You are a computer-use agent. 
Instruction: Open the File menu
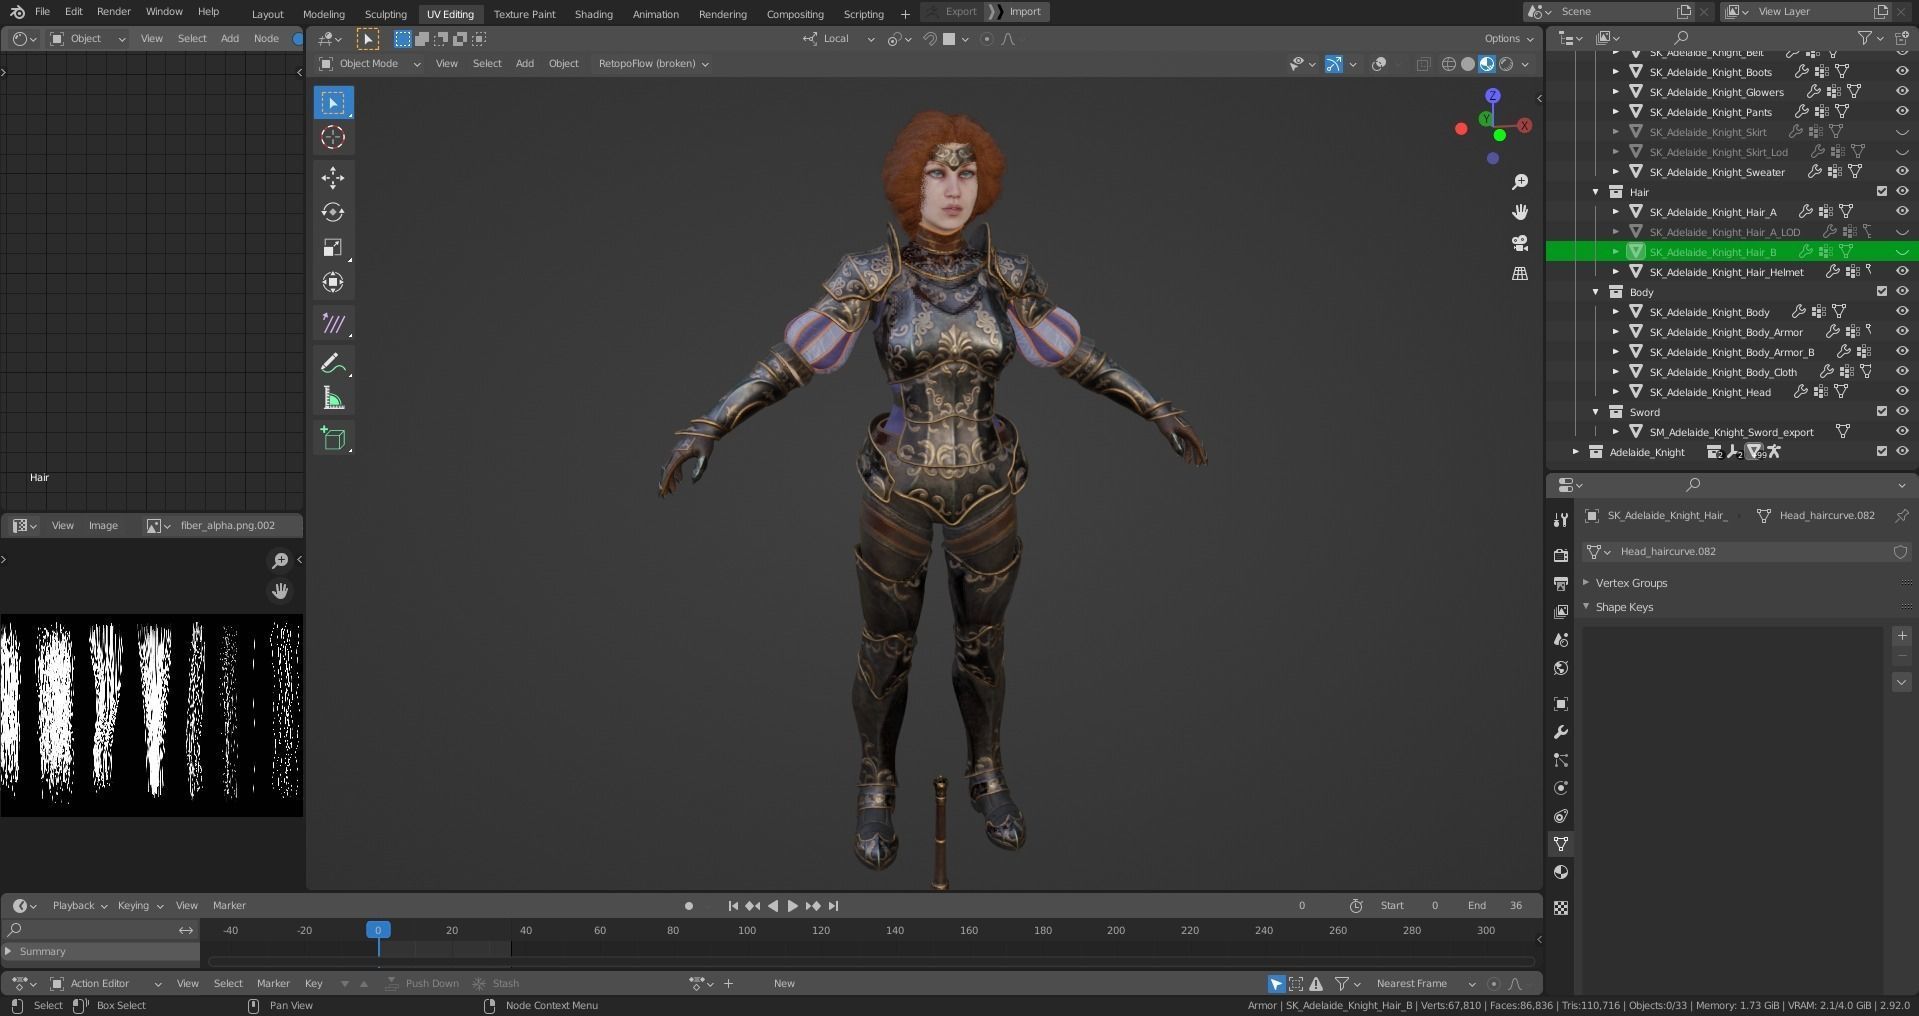[x=42, y=12]
